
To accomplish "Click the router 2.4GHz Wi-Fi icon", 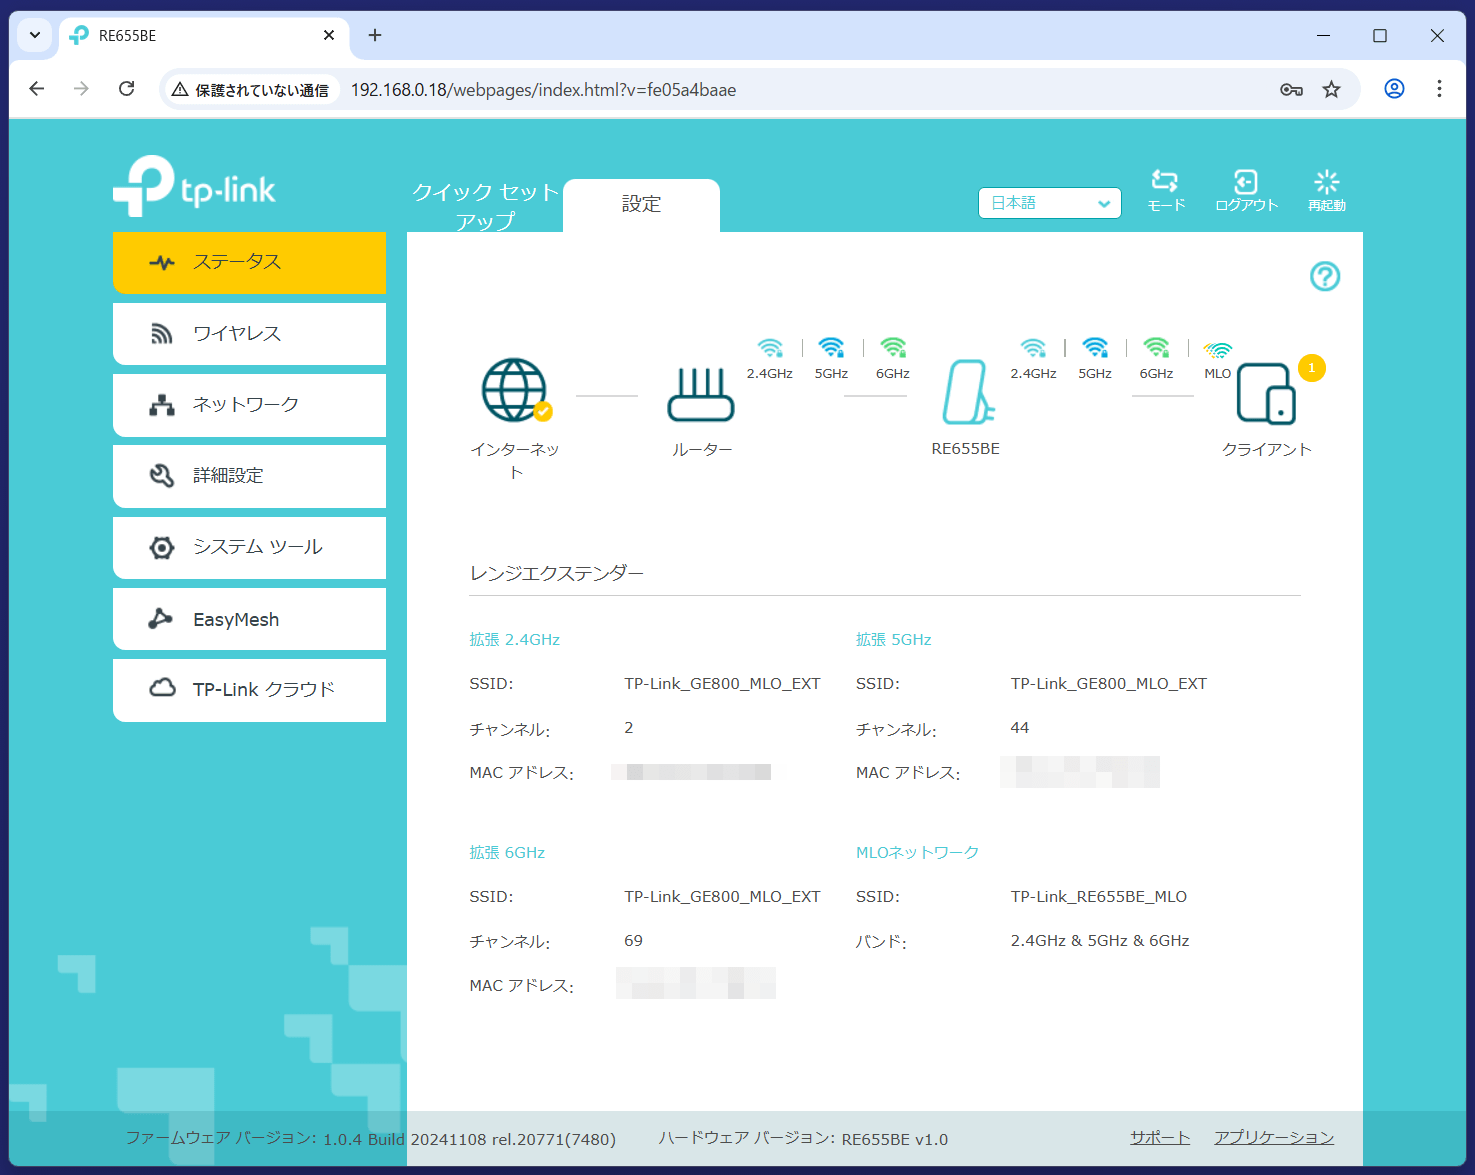I will point(770,347).
